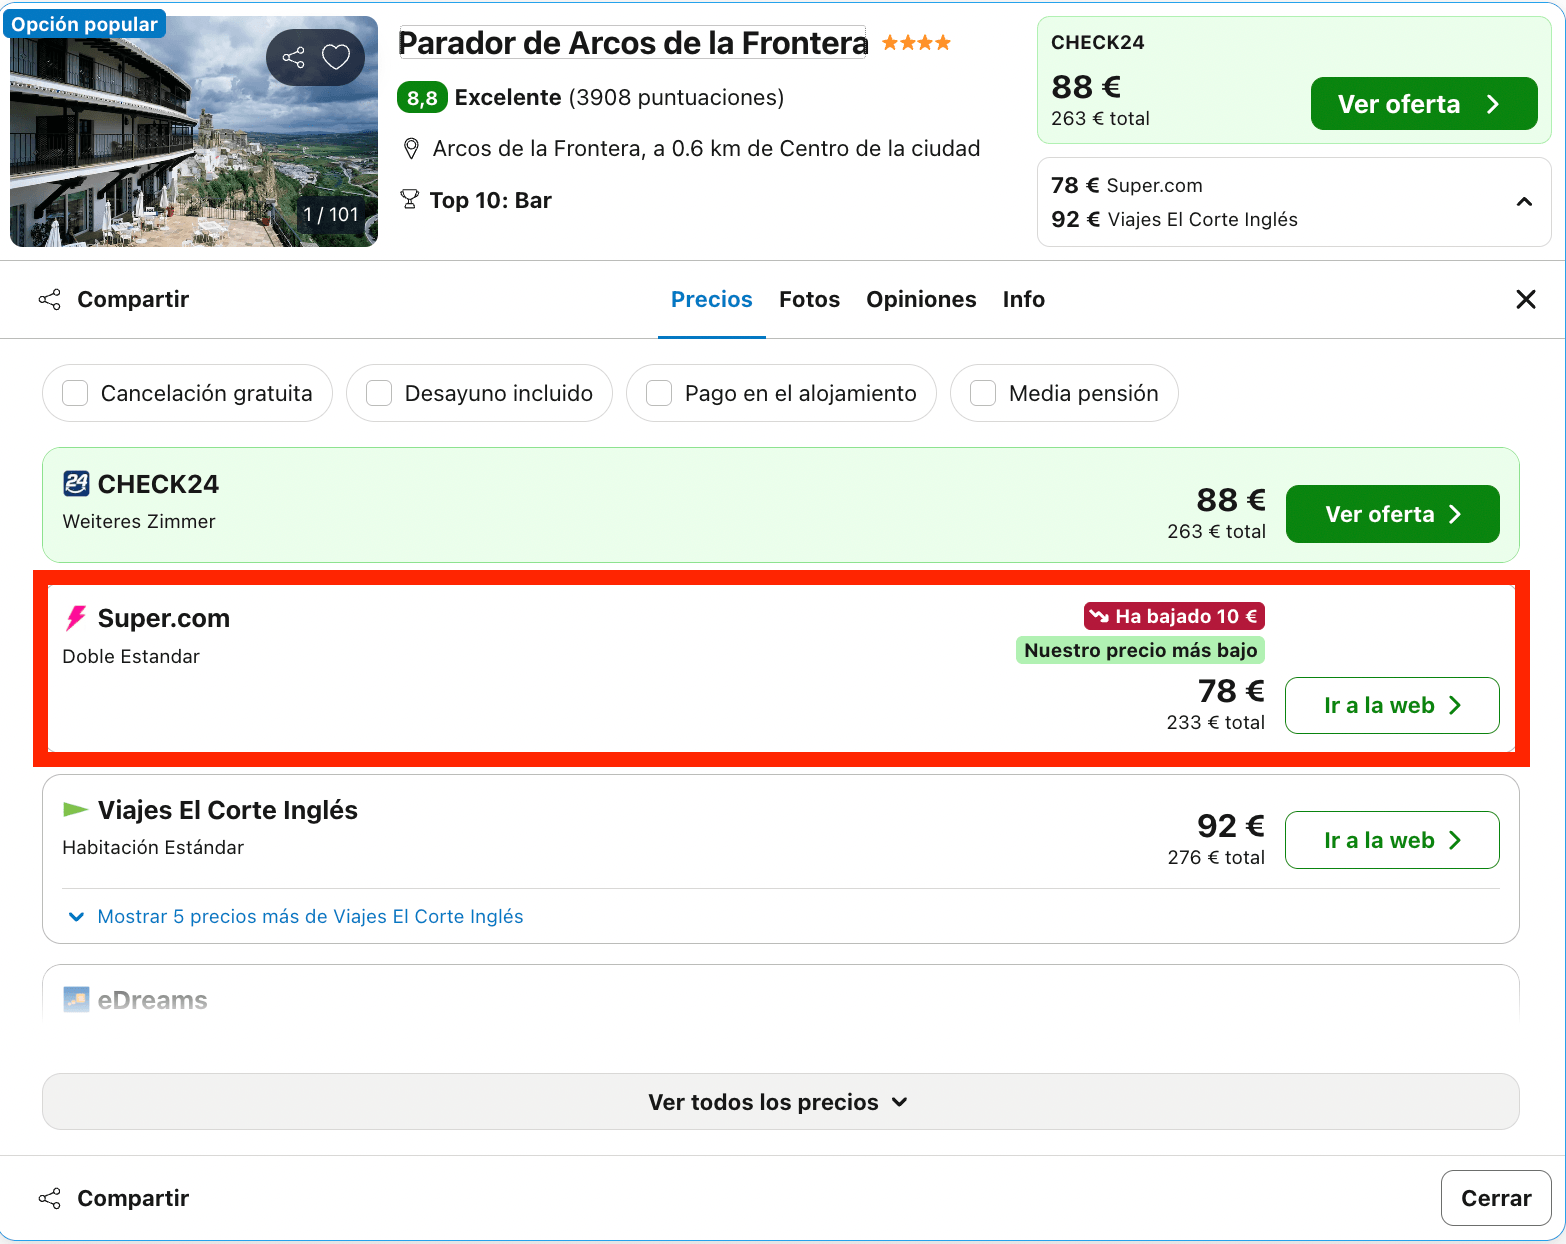This screenshot has height=1244, width=1566.
Task: Save hotel with the heart icon
Action: [336, 57]
